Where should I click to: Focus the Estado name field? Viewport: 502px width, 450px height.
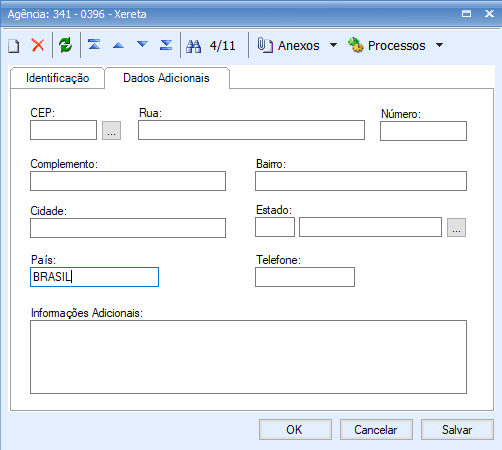tap(370, 227)
